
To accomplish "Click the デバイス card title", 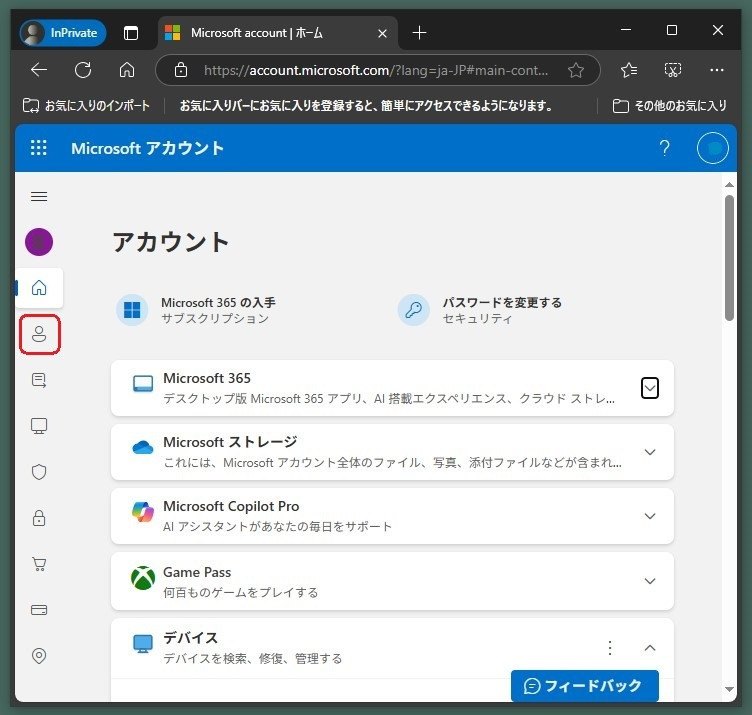I will click(x=190, y=638).
